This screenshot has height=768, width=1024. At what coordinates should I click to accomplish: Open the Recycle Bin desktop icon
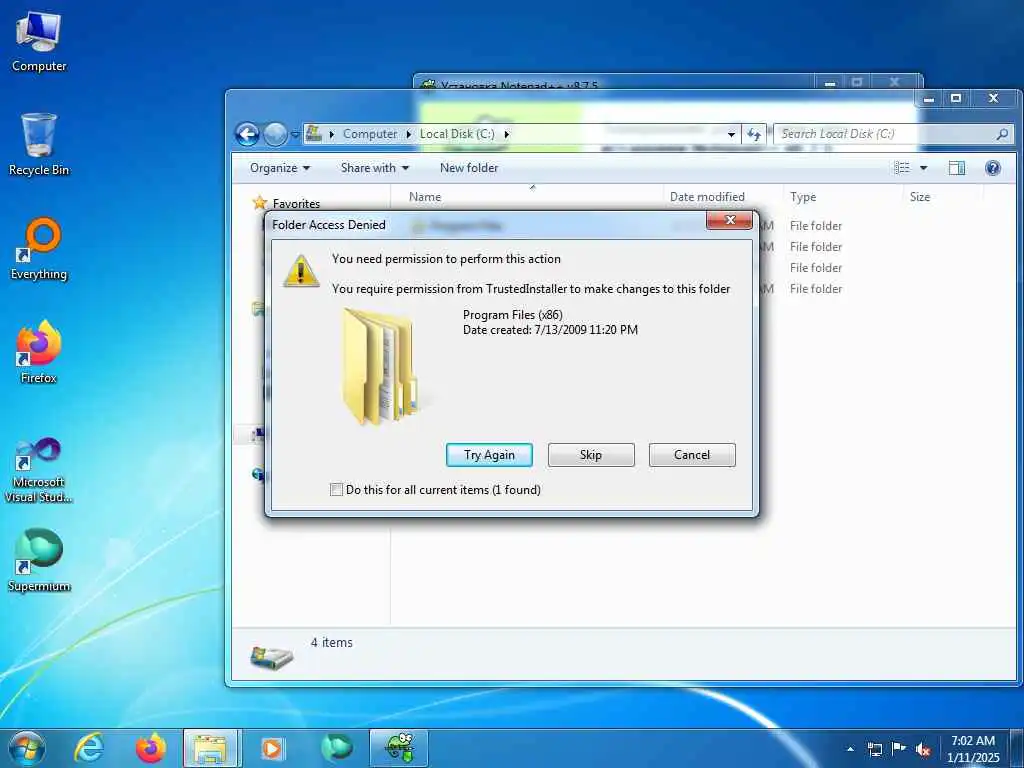pos(39,144)
